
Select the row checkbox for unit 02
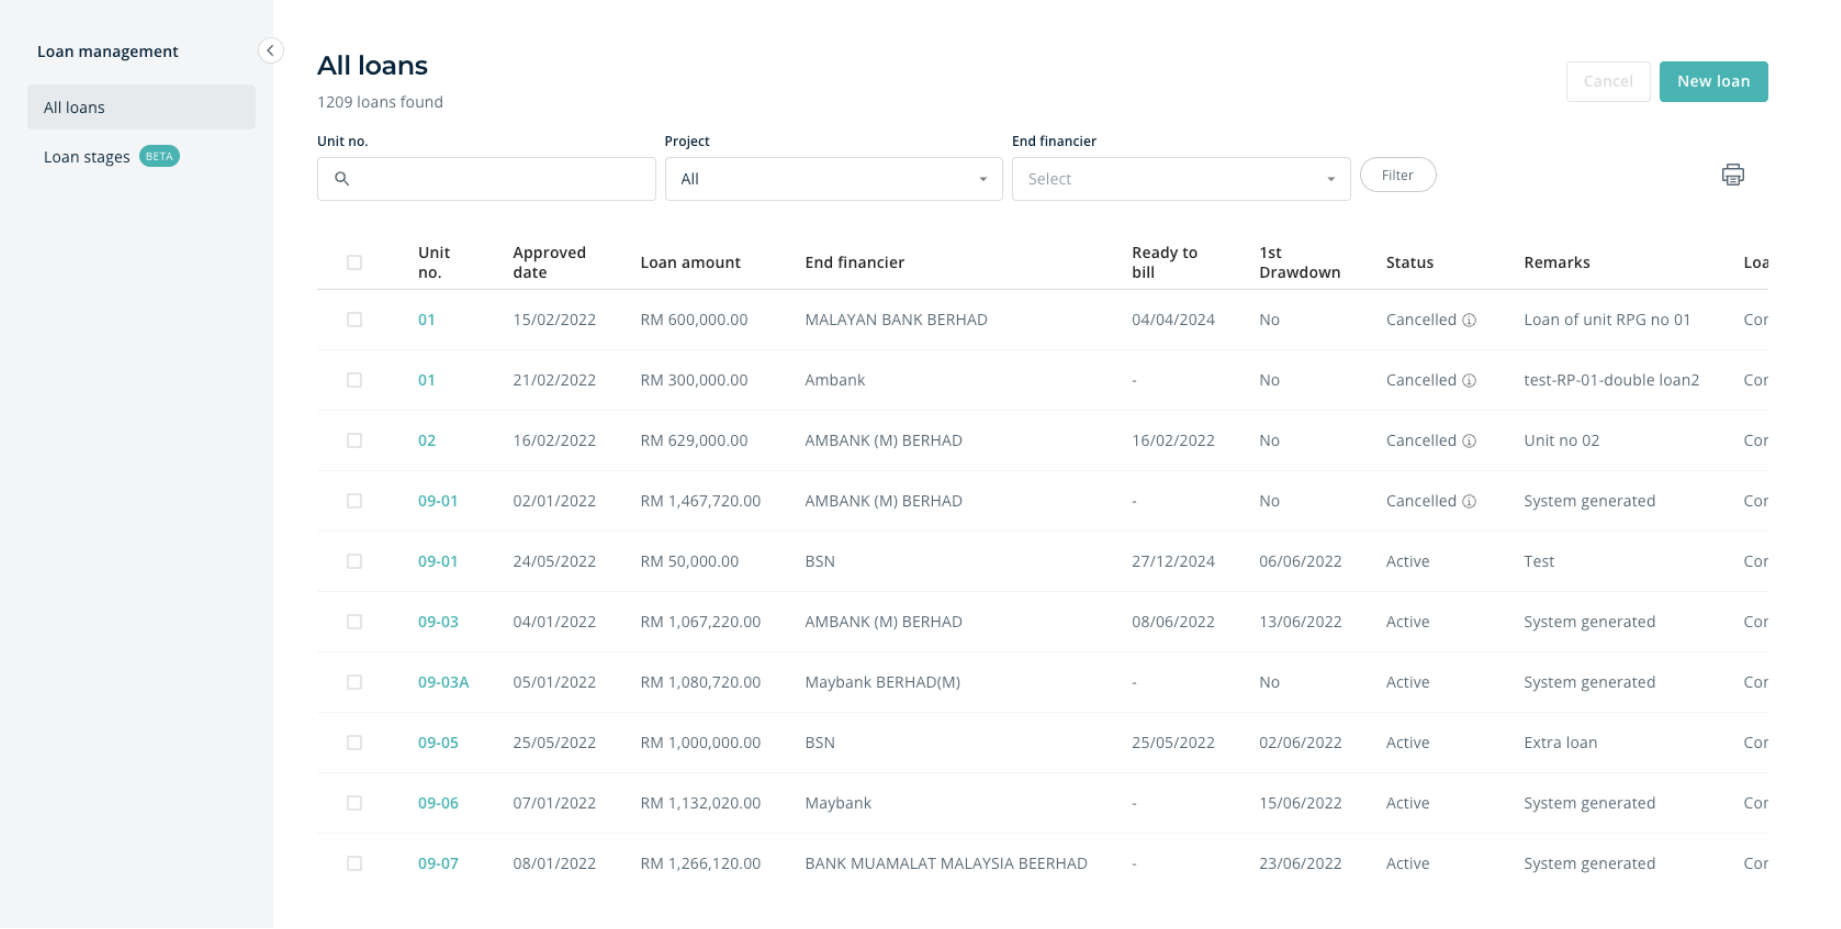[x=354, y=441]
